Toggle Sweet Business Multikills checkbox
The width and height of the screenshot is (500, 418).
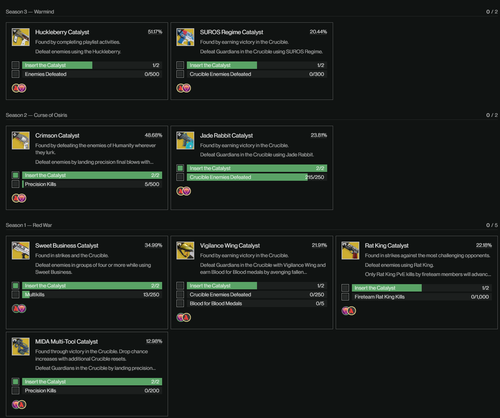(x=15, y=294)
